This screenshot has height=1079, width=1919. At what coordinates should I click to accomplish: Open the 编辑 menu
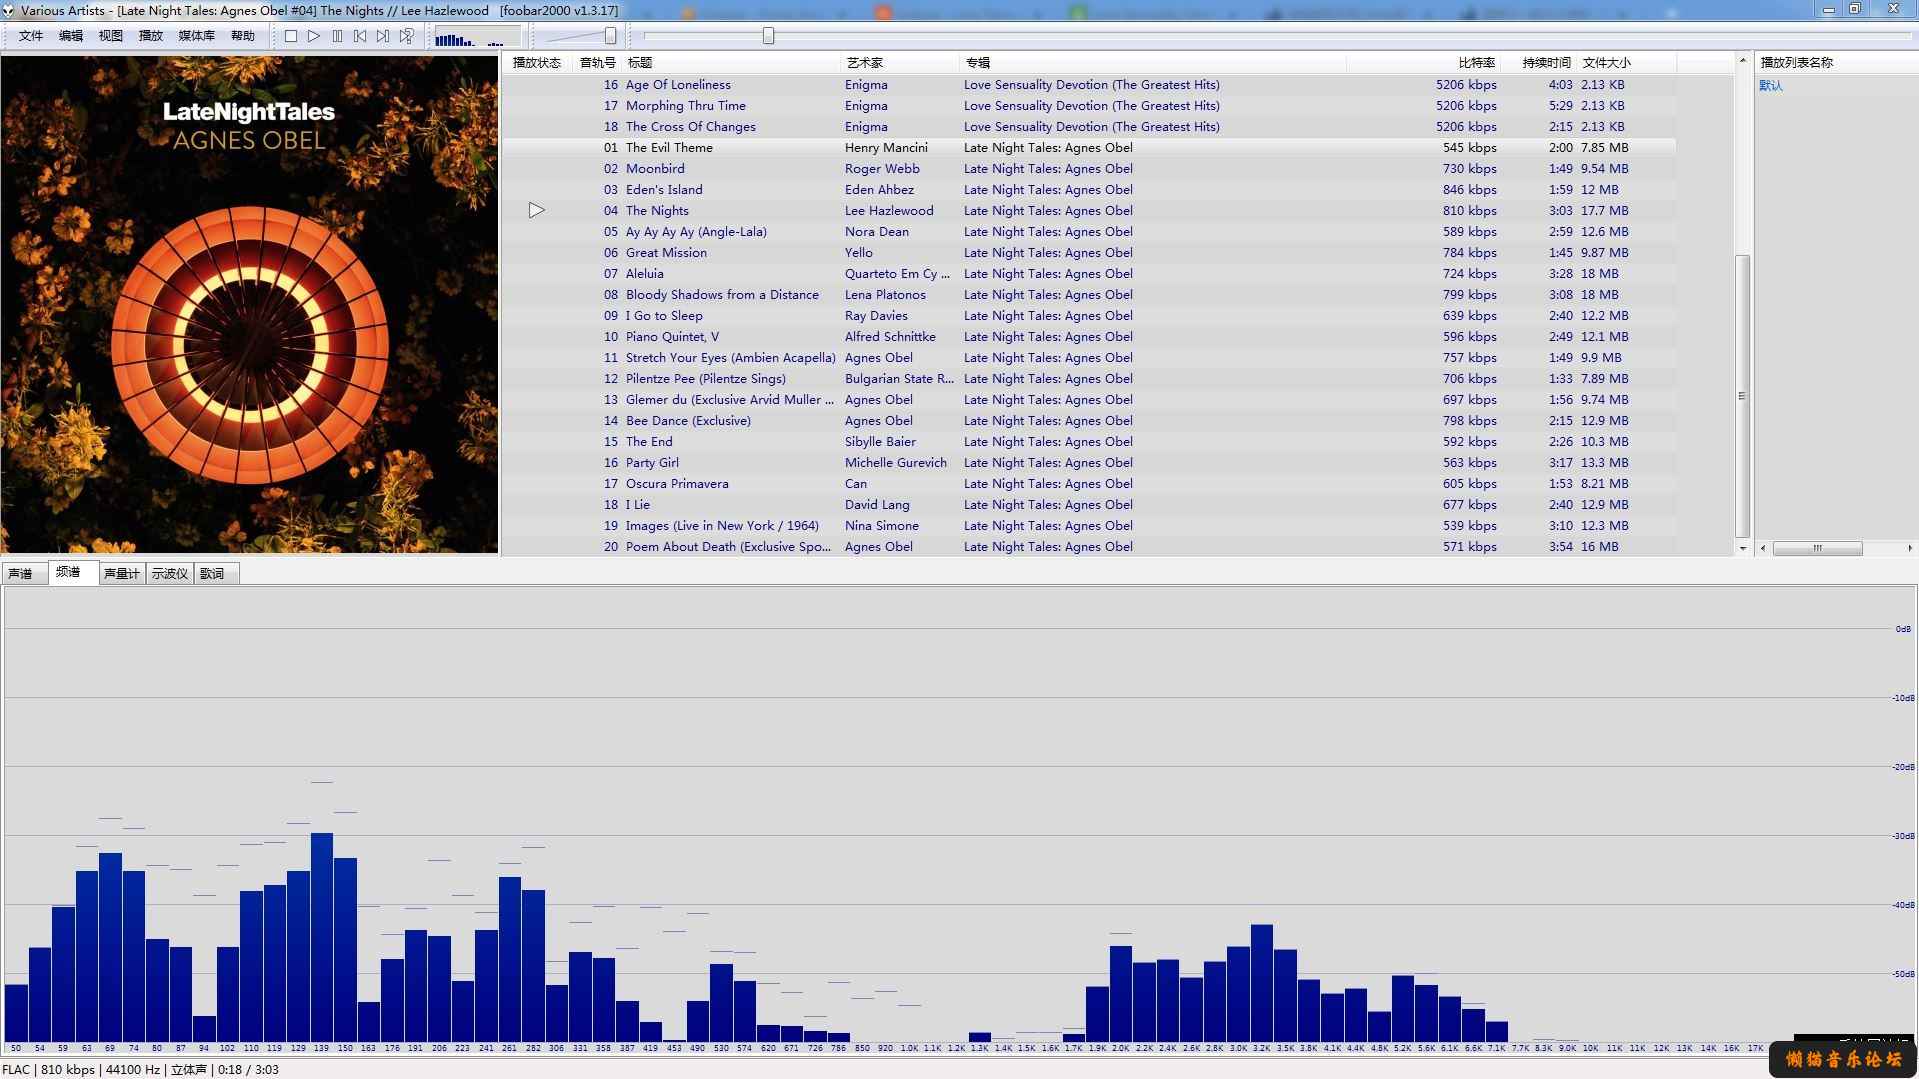point(71,36)
